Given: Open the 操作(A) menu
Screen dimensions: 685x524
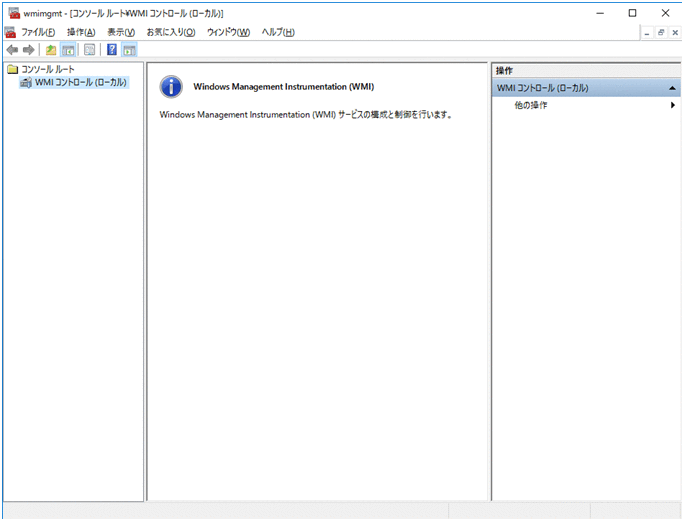Looking at the screenshot, I should pos(81,32).
